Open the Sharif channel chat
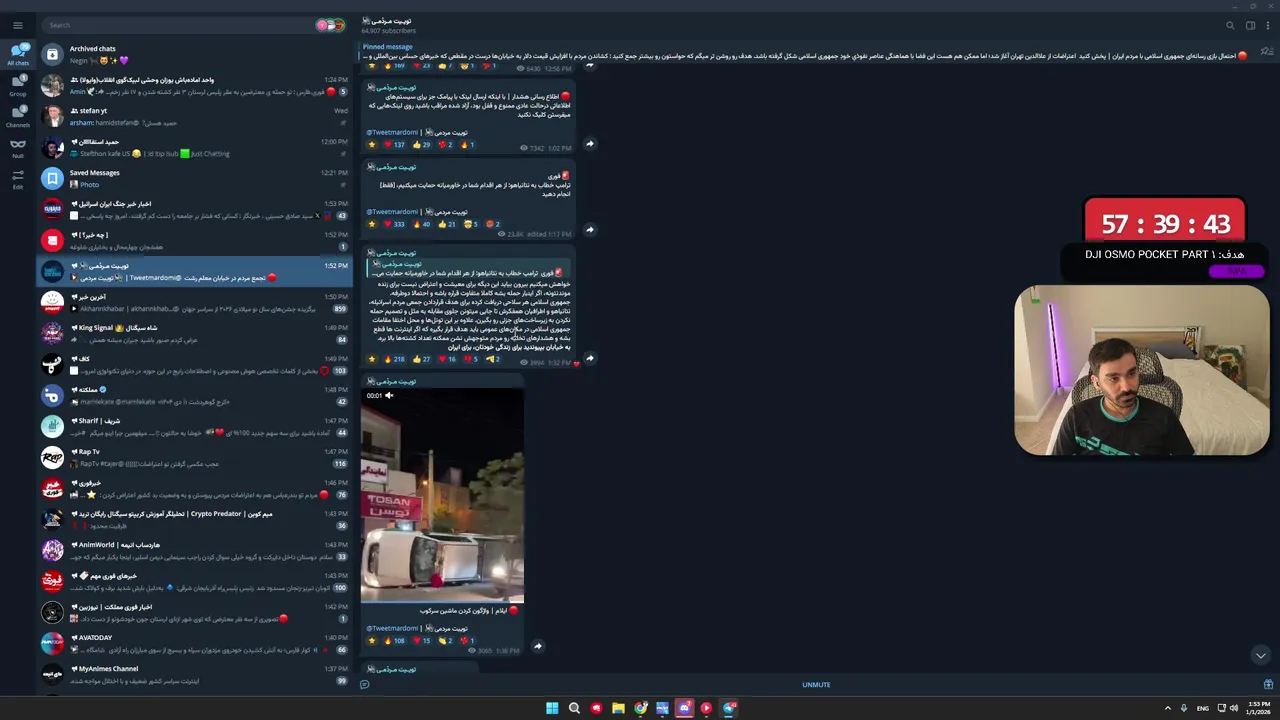 pos(195,426)
